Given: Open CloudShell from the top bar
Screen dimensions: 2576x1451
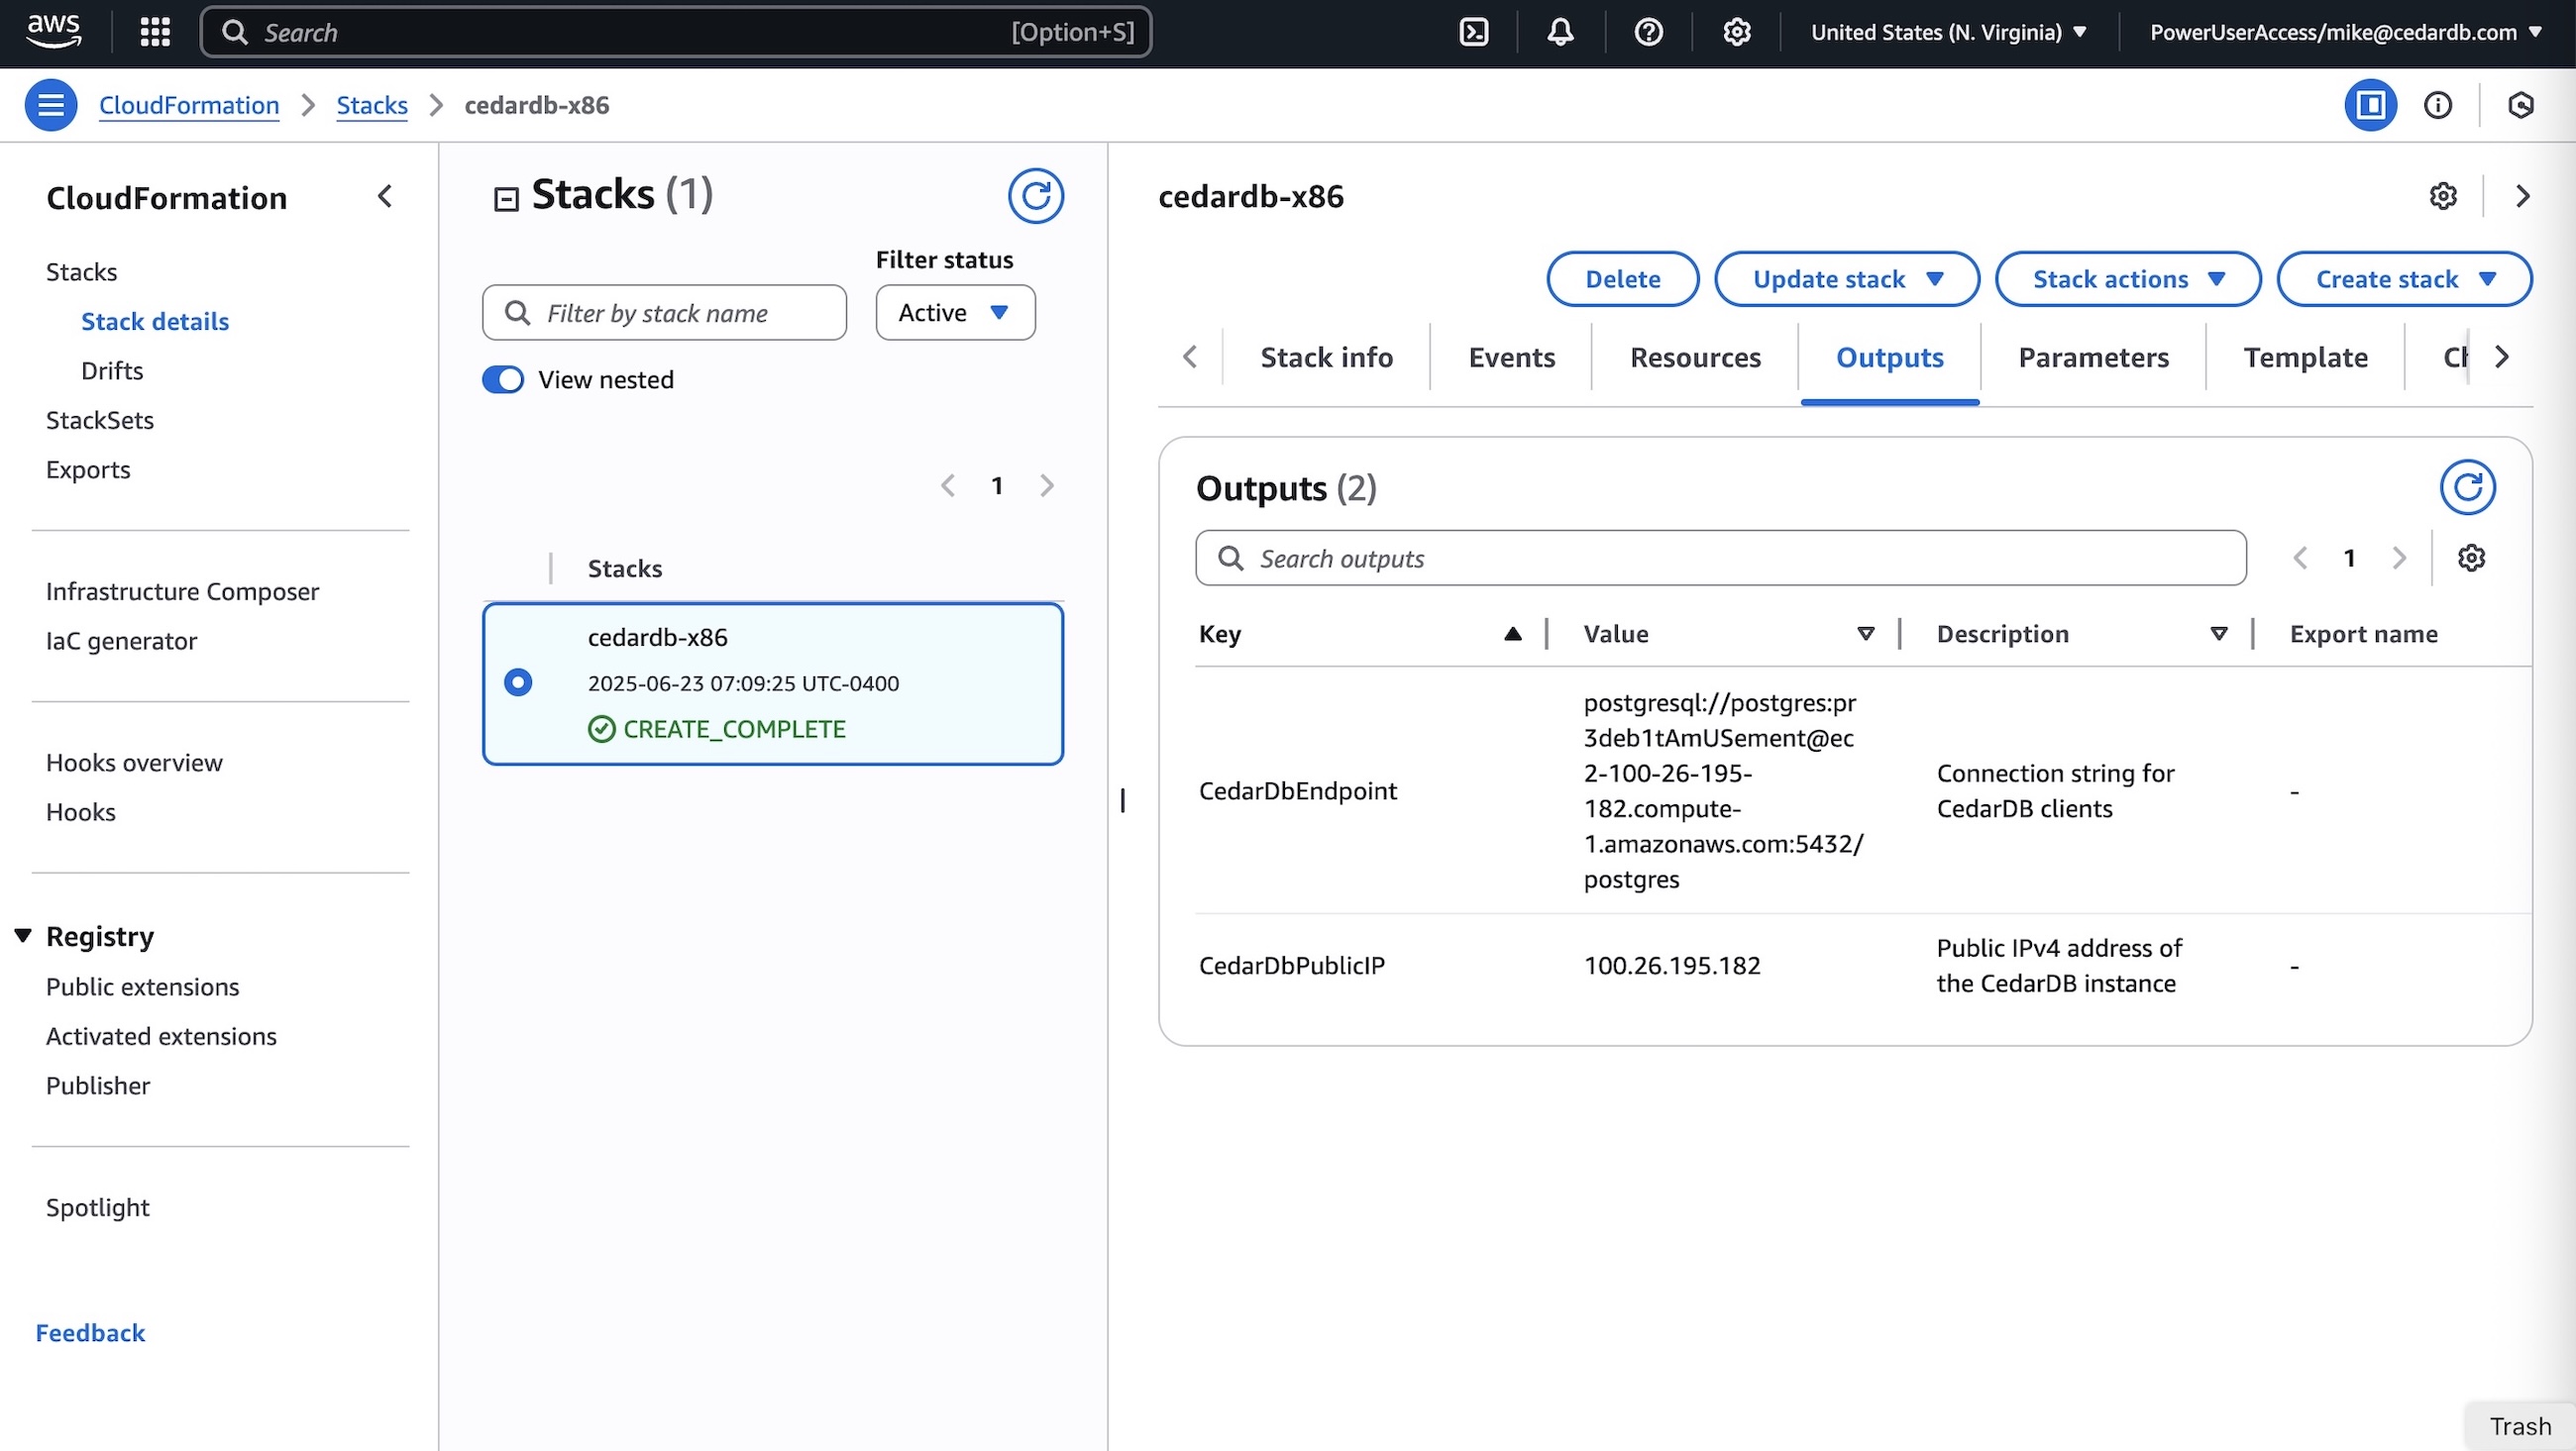Looking at the screenshot, I should click(x=1474, y=31).
